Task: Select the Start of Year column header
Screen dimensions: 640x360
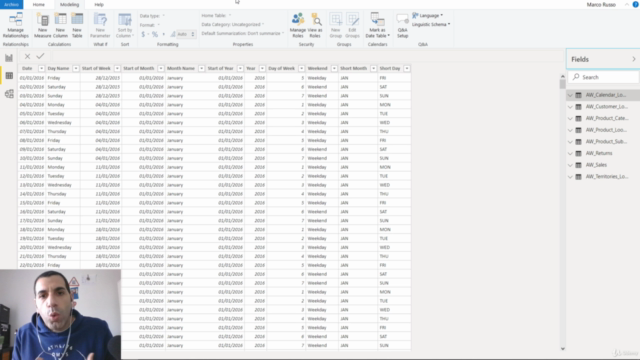Action: 220,68
